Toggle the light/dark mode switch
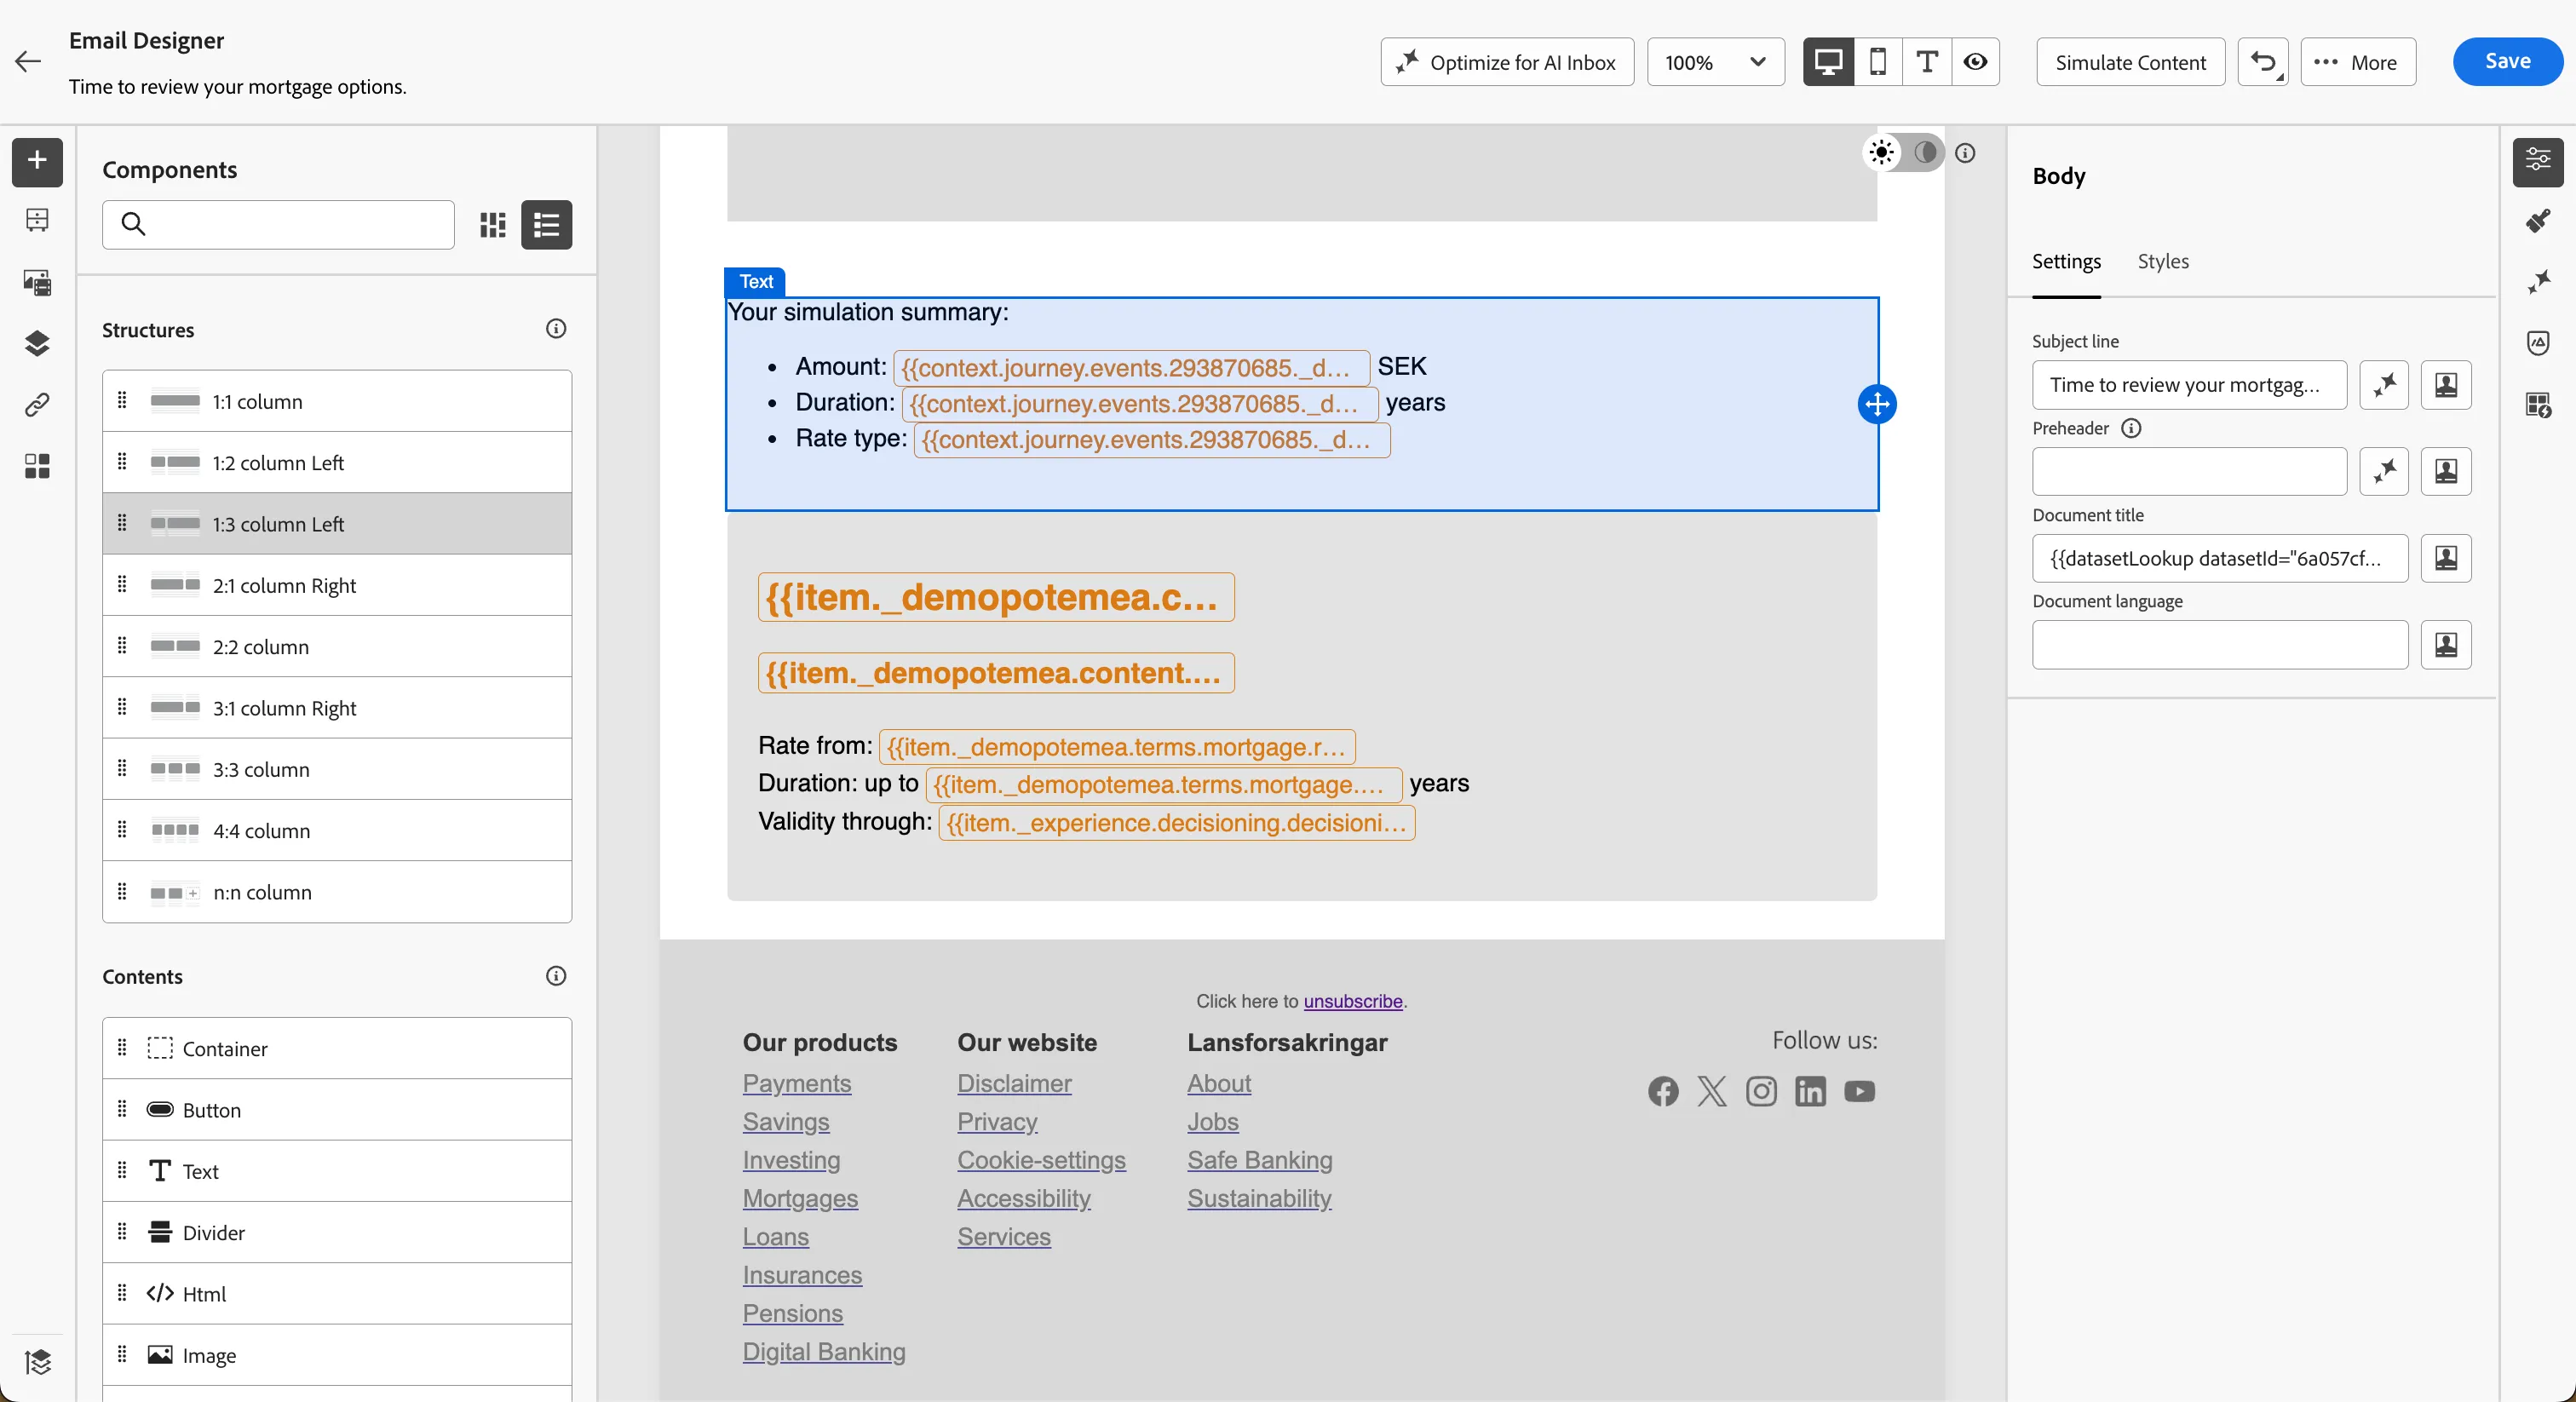This screenshot has width=2576, height=1402. [1903, 153]
